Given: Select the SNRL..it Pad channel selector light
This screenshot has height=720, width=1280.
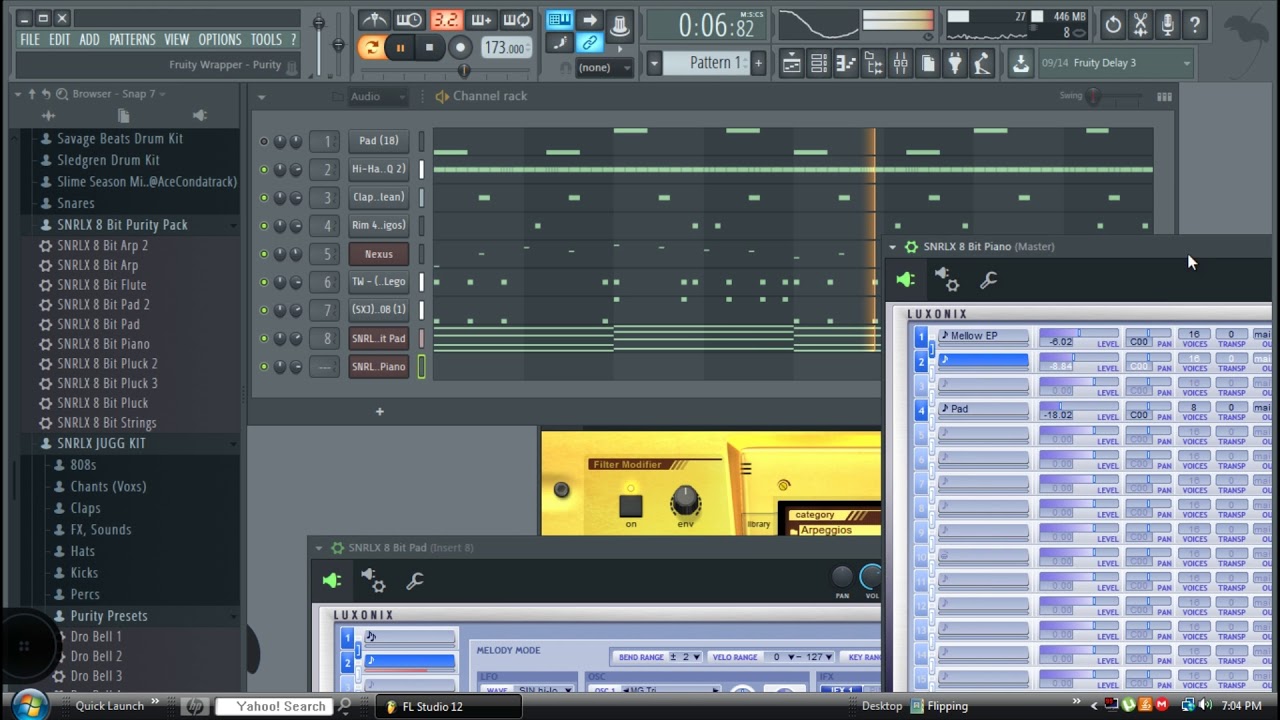Looking at the screenshot, I should click(421, 339).
